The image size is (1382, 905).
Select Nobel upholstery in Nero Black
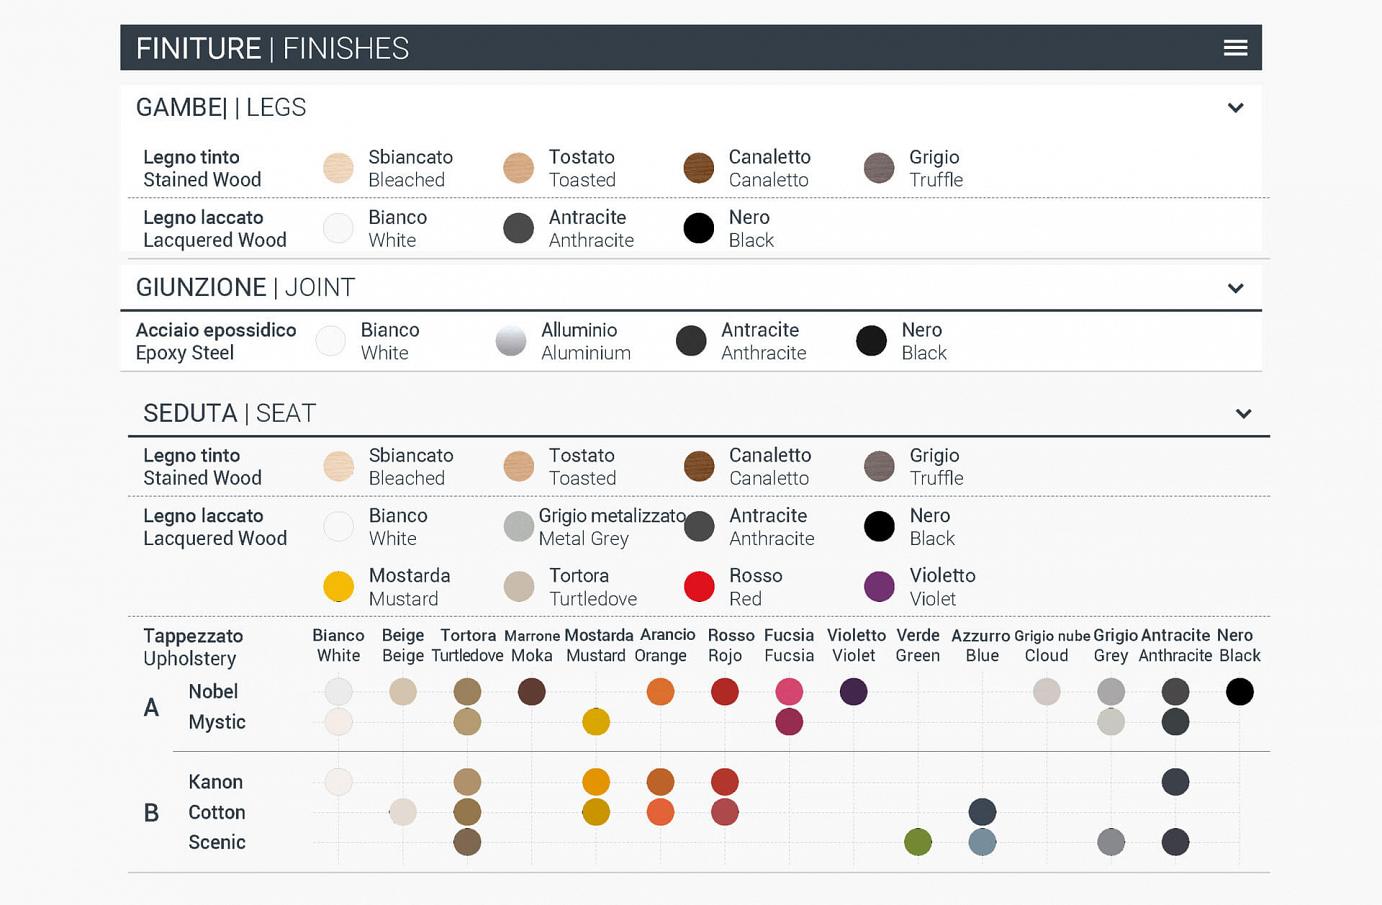[x=1240, y=691]
